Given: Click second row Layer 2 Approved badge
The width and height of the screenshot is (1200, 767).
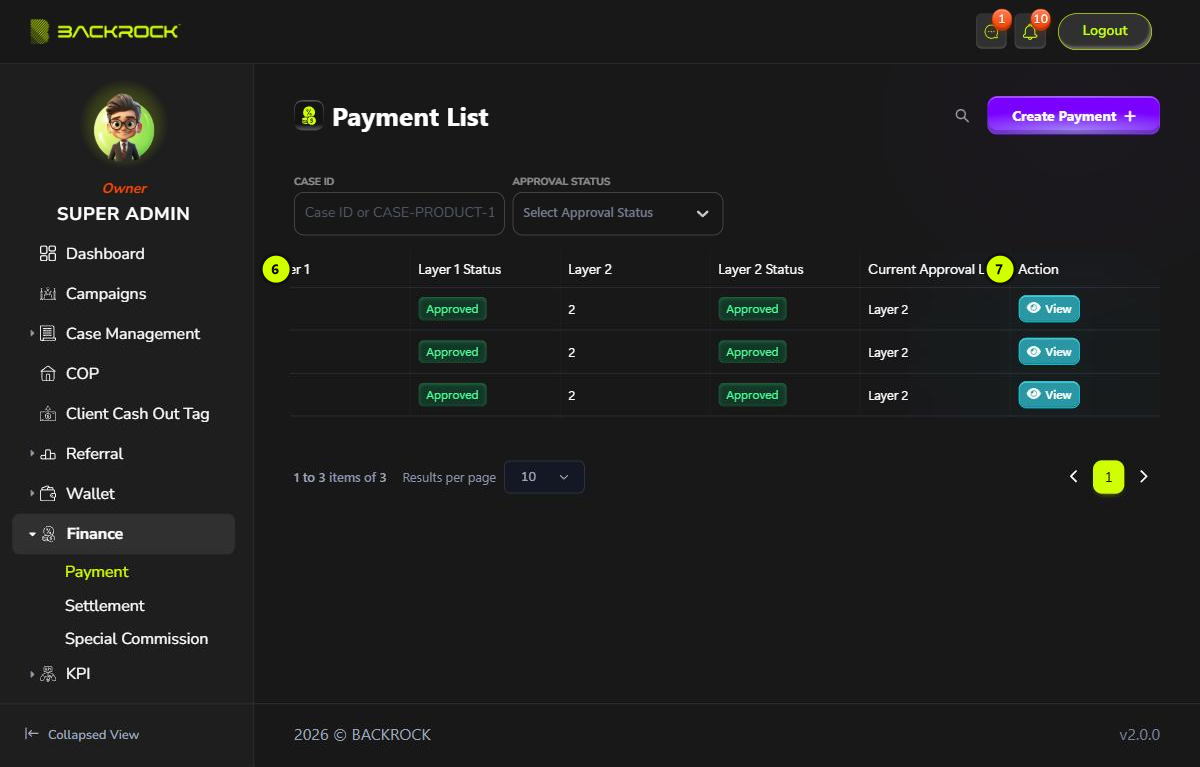Looking at the screenshot, I should click(752, 352).
